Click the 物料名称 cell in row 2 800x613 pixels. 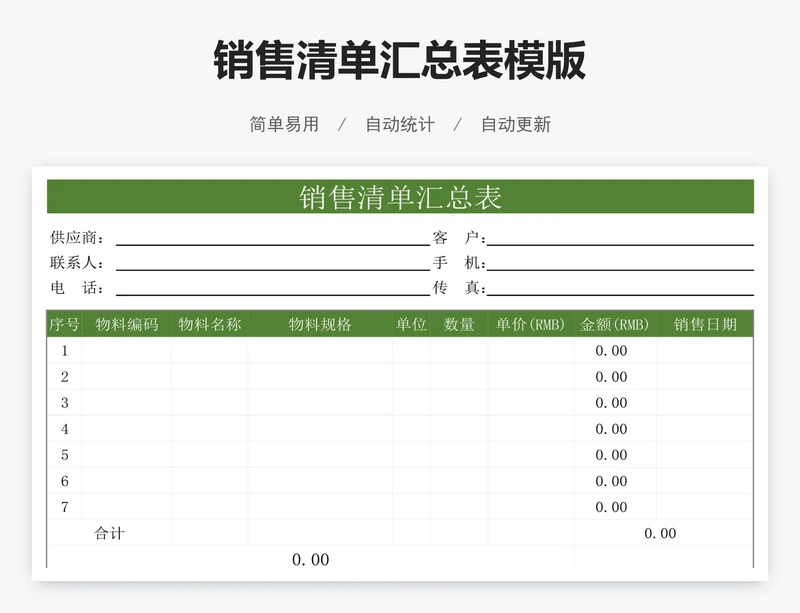pos(210,377)
